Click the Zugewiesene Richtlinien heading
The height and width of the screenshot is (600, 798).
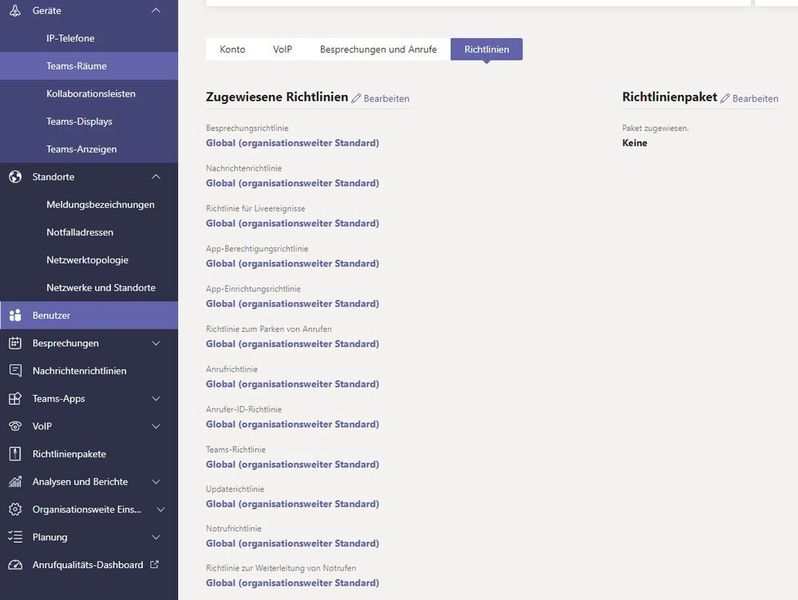click(x=277, y=97)
